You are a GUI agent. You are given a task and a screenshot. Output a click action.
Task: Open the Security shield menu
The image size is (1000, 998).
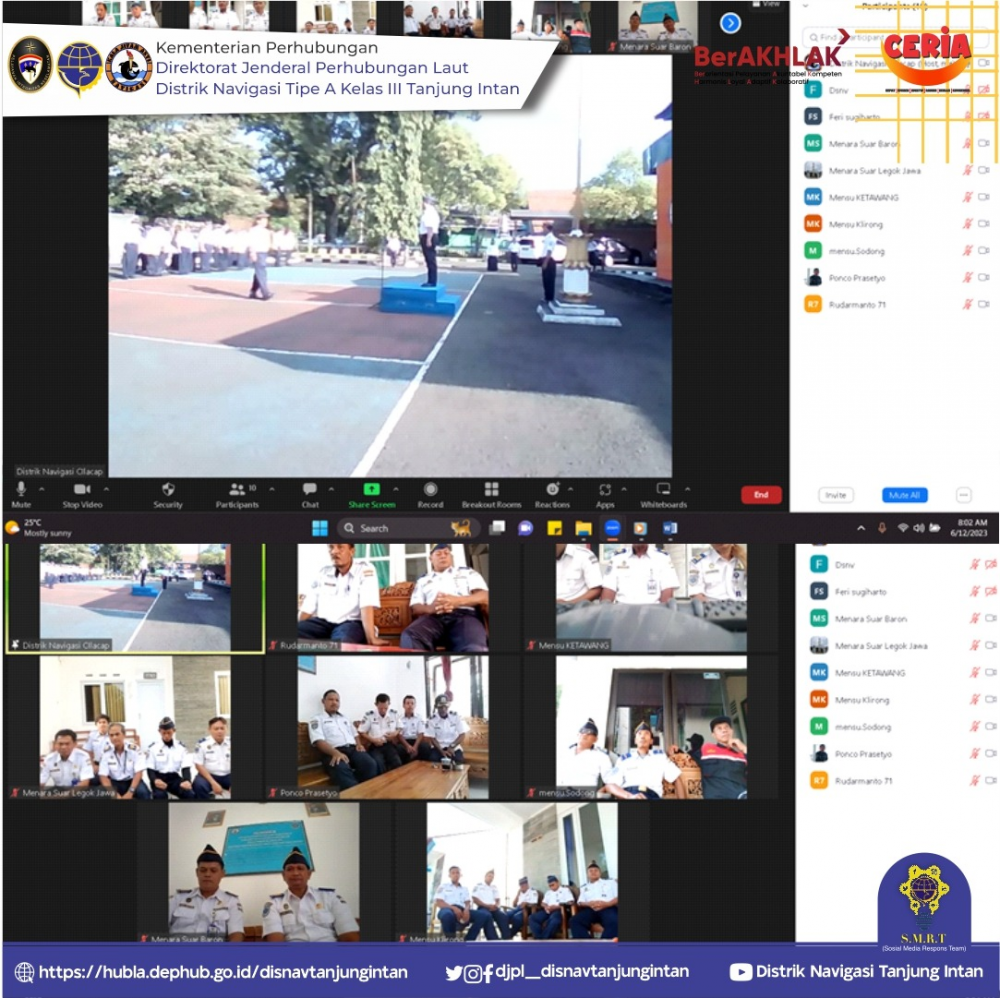(168, 494)
